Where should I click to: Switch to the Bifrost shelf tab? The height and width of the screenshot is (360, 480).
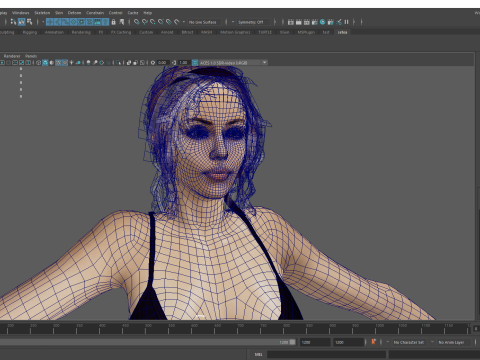(x=187, y=32)
